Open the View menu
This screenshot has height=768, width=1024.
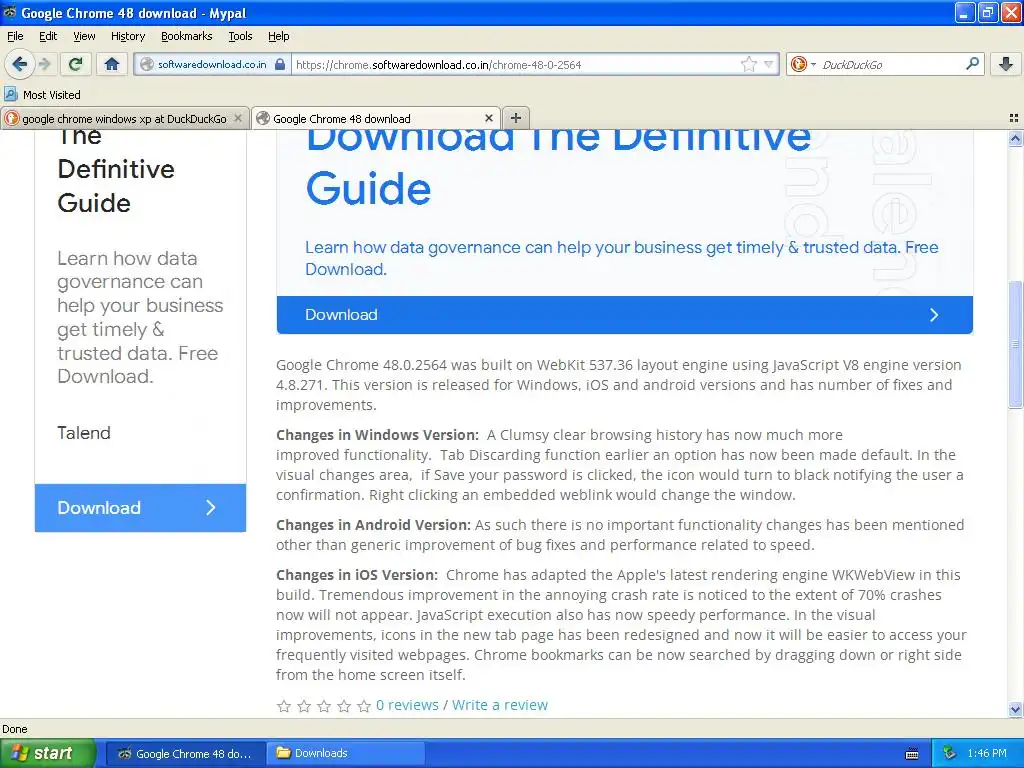pyautogui.click(x=84, y=36)
